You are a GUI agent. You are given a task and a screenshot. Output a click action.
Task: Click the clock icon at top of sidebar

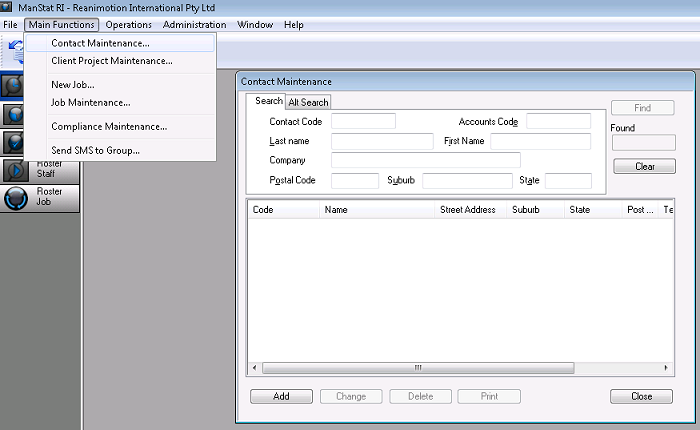(x=12, y=84)
